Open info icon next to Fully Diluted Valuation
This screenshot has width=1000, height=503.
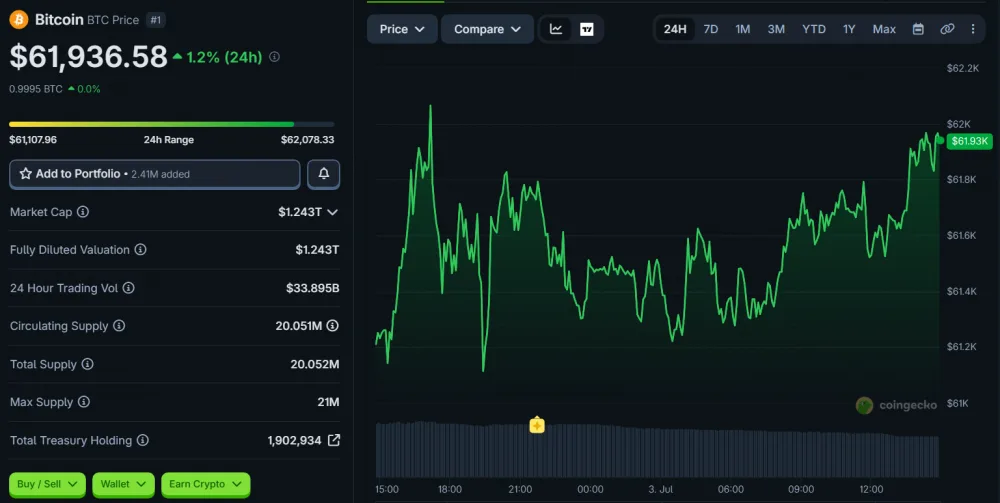click(x=140, y=250)
